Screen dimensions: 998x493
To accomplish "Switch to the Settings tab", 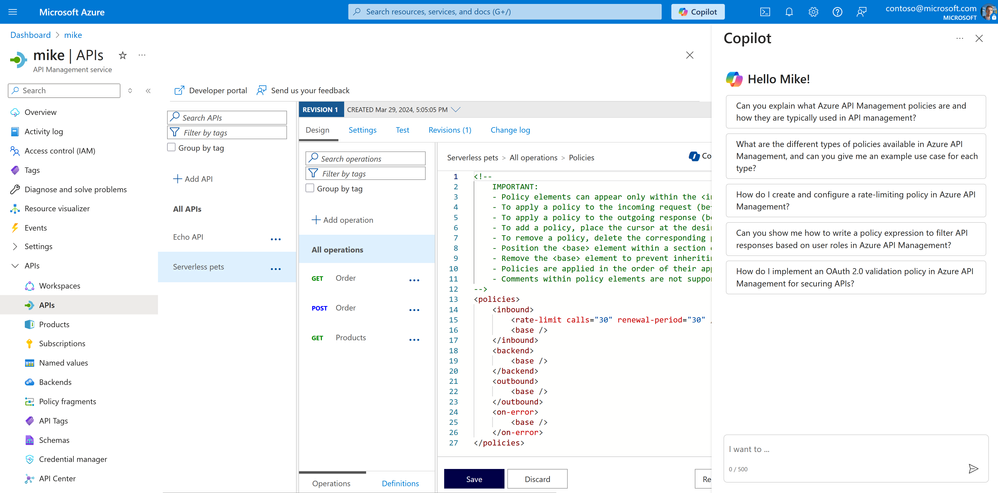I will click(362, 130).
